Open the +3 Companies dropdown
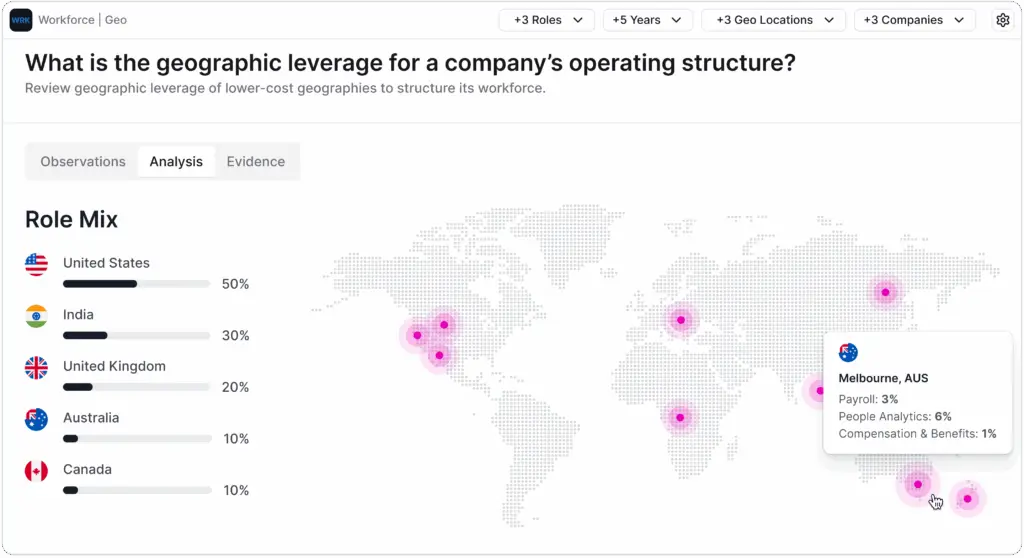 pos(914,20)
